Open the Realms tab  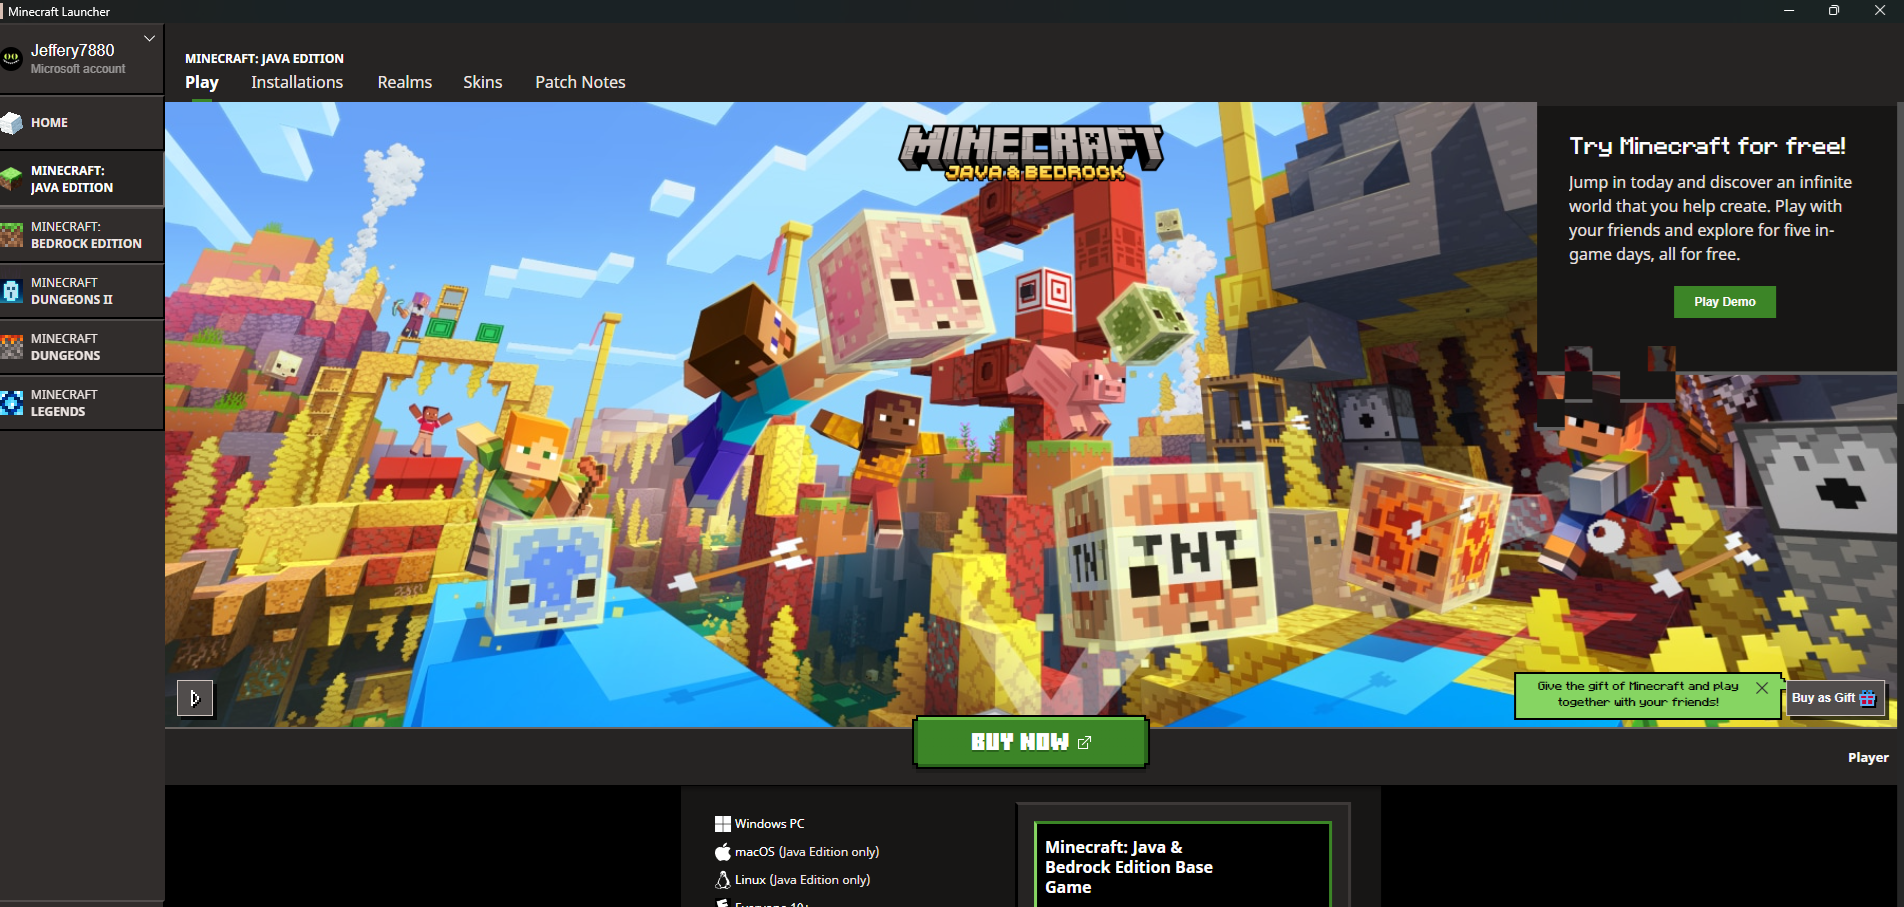(405, 82)
